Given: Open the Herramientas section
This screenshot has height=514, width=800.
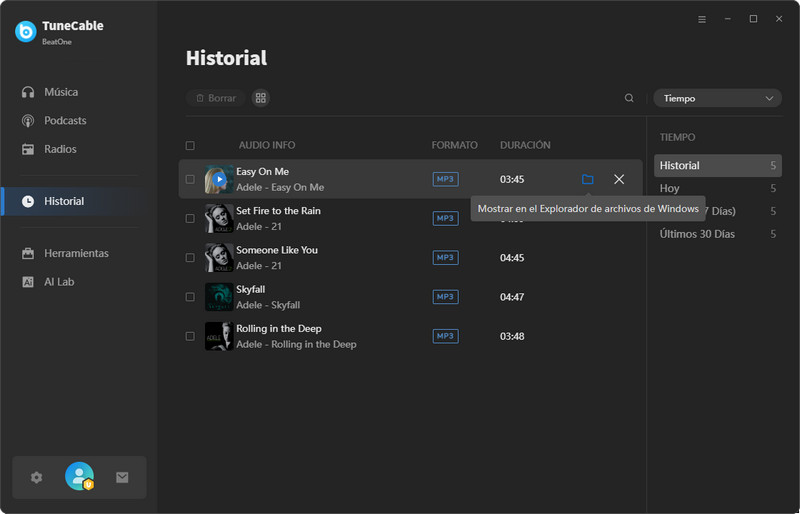Looking at the screenshot, I should click(x=76, y=254).
